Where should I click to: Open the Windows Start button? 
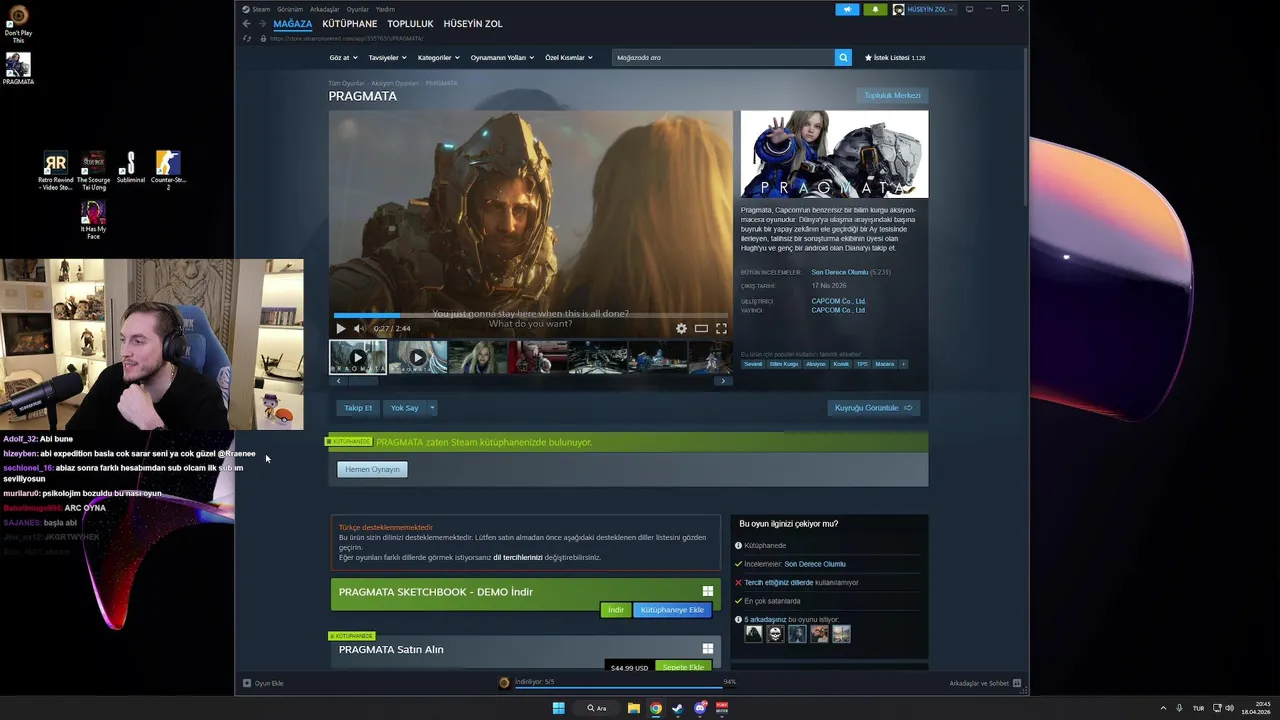pyautogui.click(x=558, y=708)
